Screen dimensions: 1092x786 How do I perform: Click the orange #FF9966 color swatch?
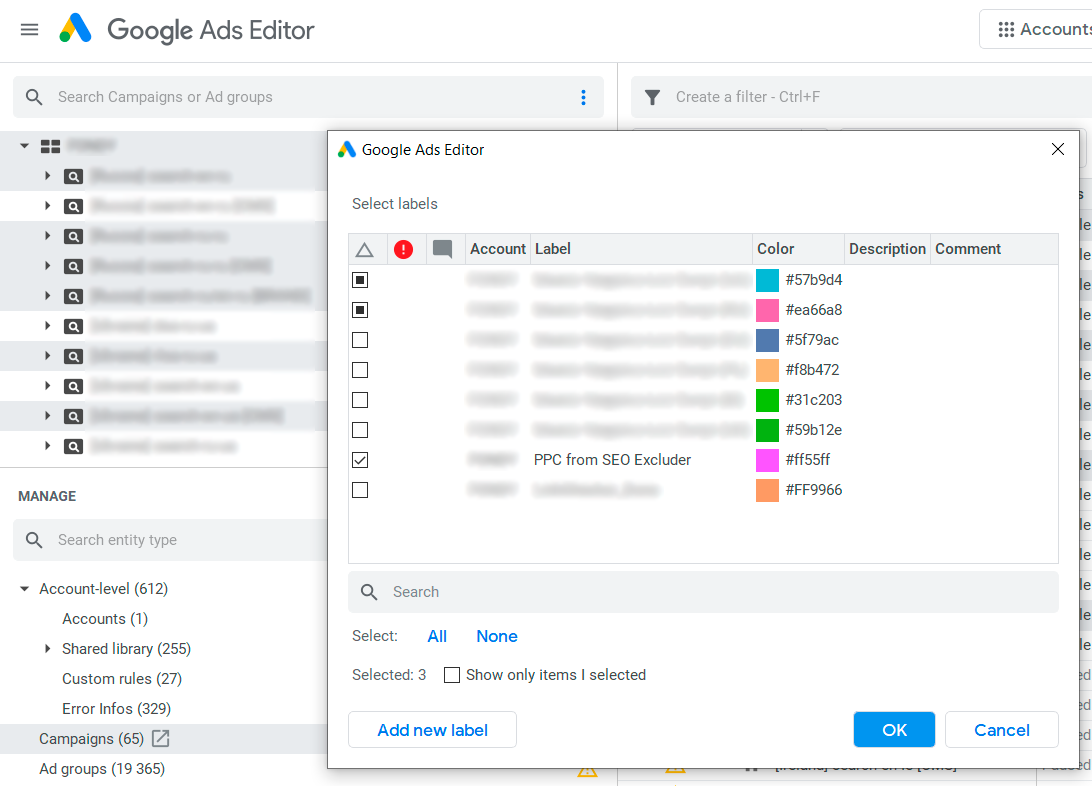click(x=767, y=490)
